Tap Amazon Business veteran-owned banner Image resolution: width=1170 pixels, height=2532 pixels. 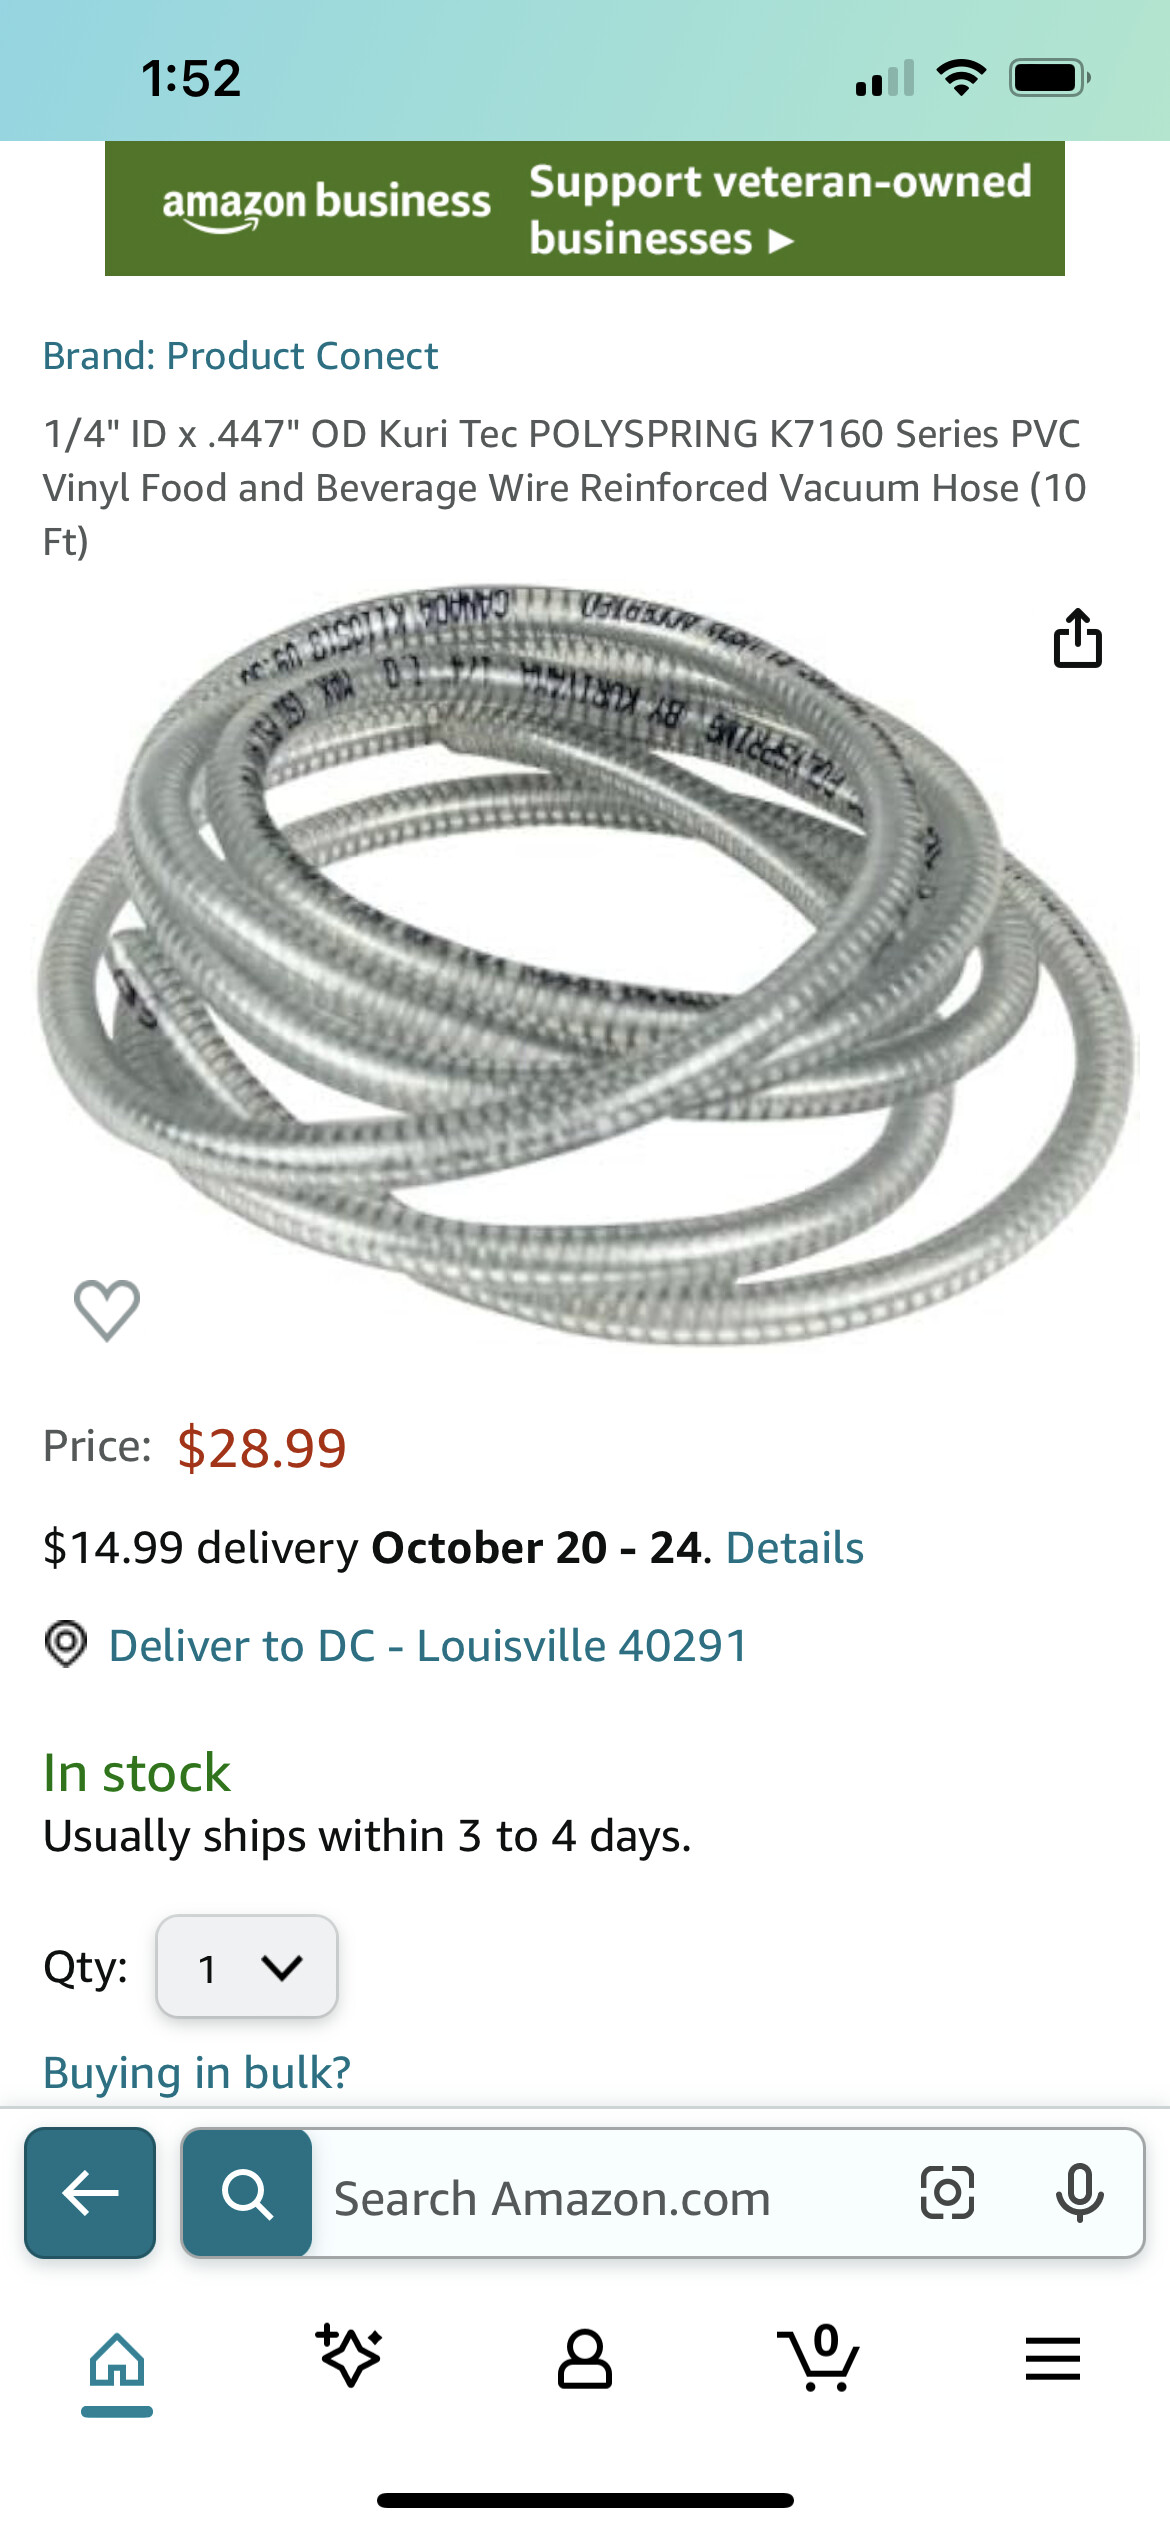[x=585, y=208]
